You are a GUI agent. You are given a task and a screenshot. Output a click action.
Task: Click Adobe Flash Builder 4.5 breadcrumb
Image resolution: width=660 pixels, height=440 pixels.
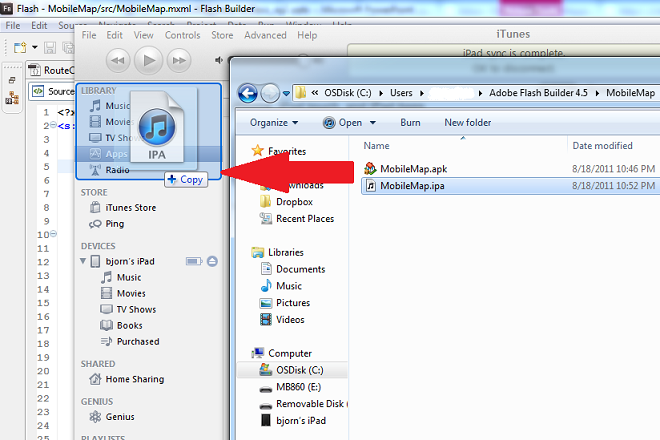(x=538, y=93)
